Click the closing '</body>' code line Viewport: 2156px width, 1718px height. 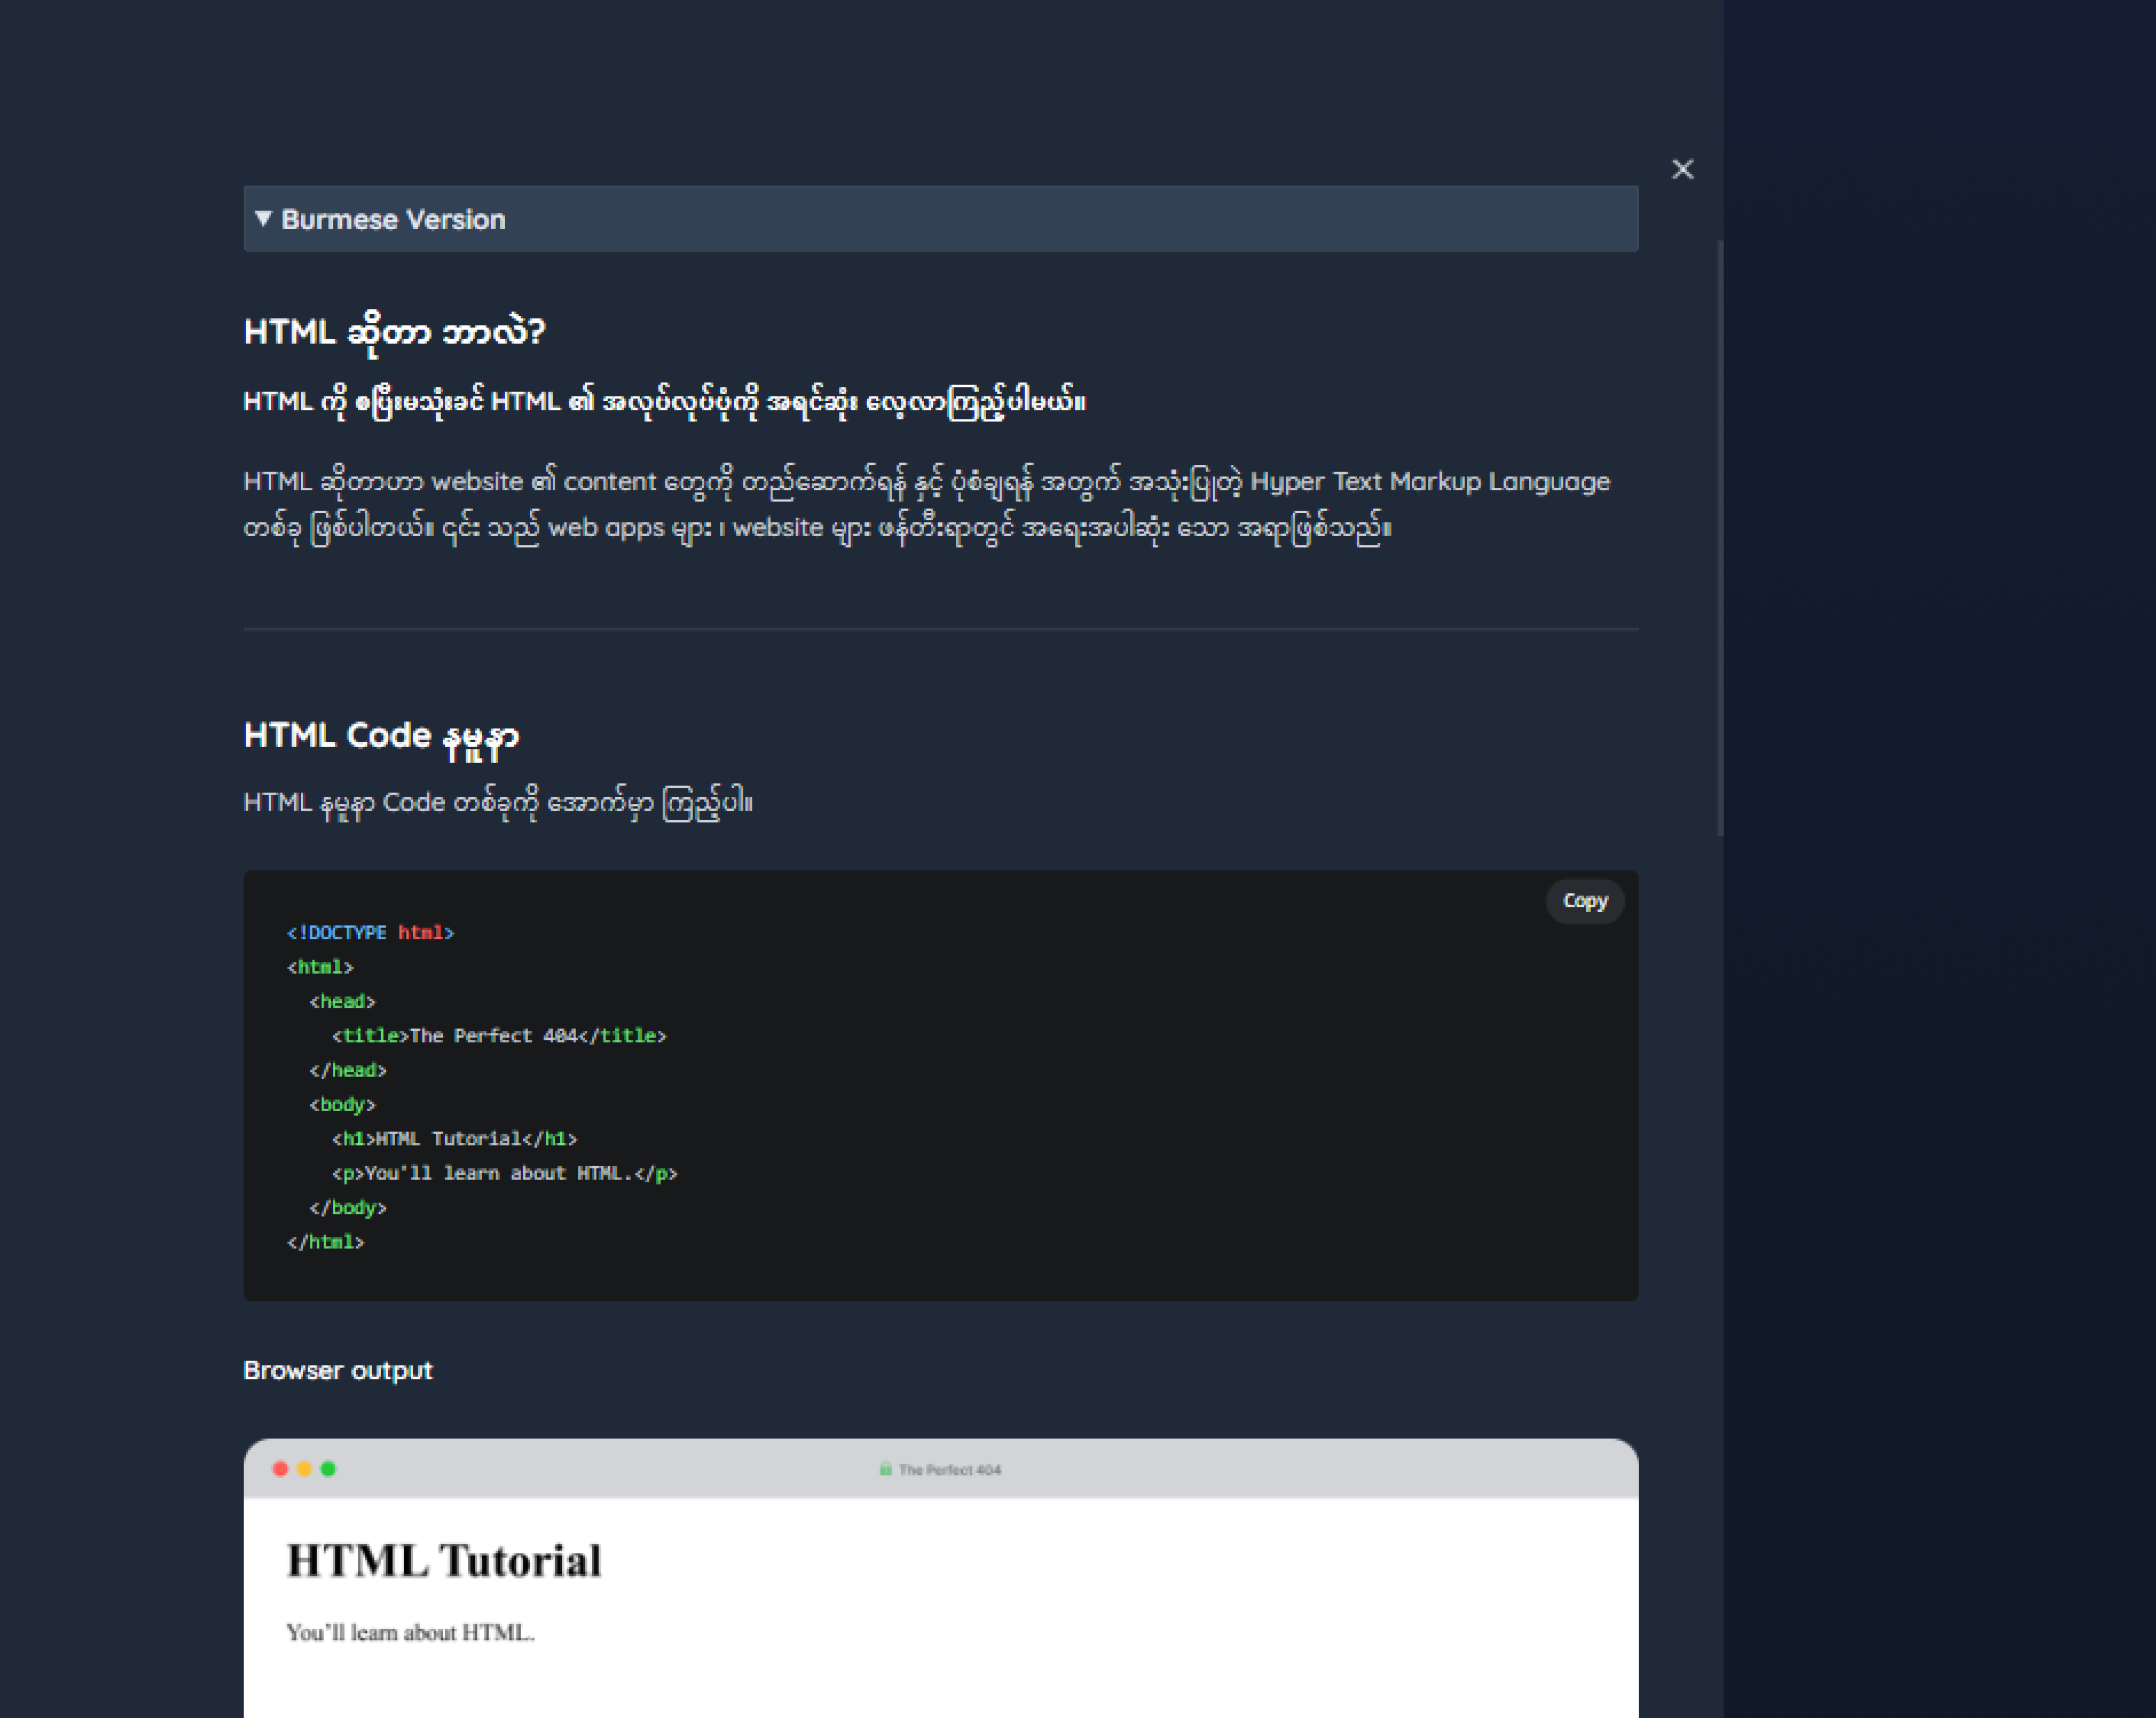click(x=347, y=1208)
